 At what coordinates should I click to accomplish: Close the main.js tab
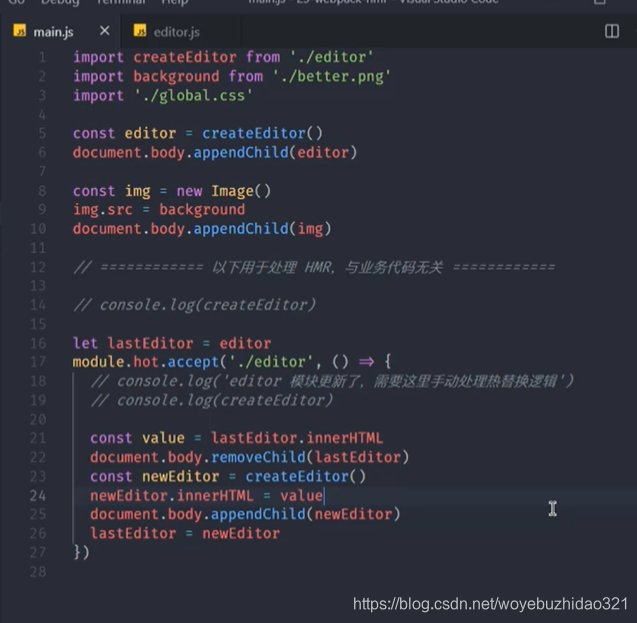[104, 31]
